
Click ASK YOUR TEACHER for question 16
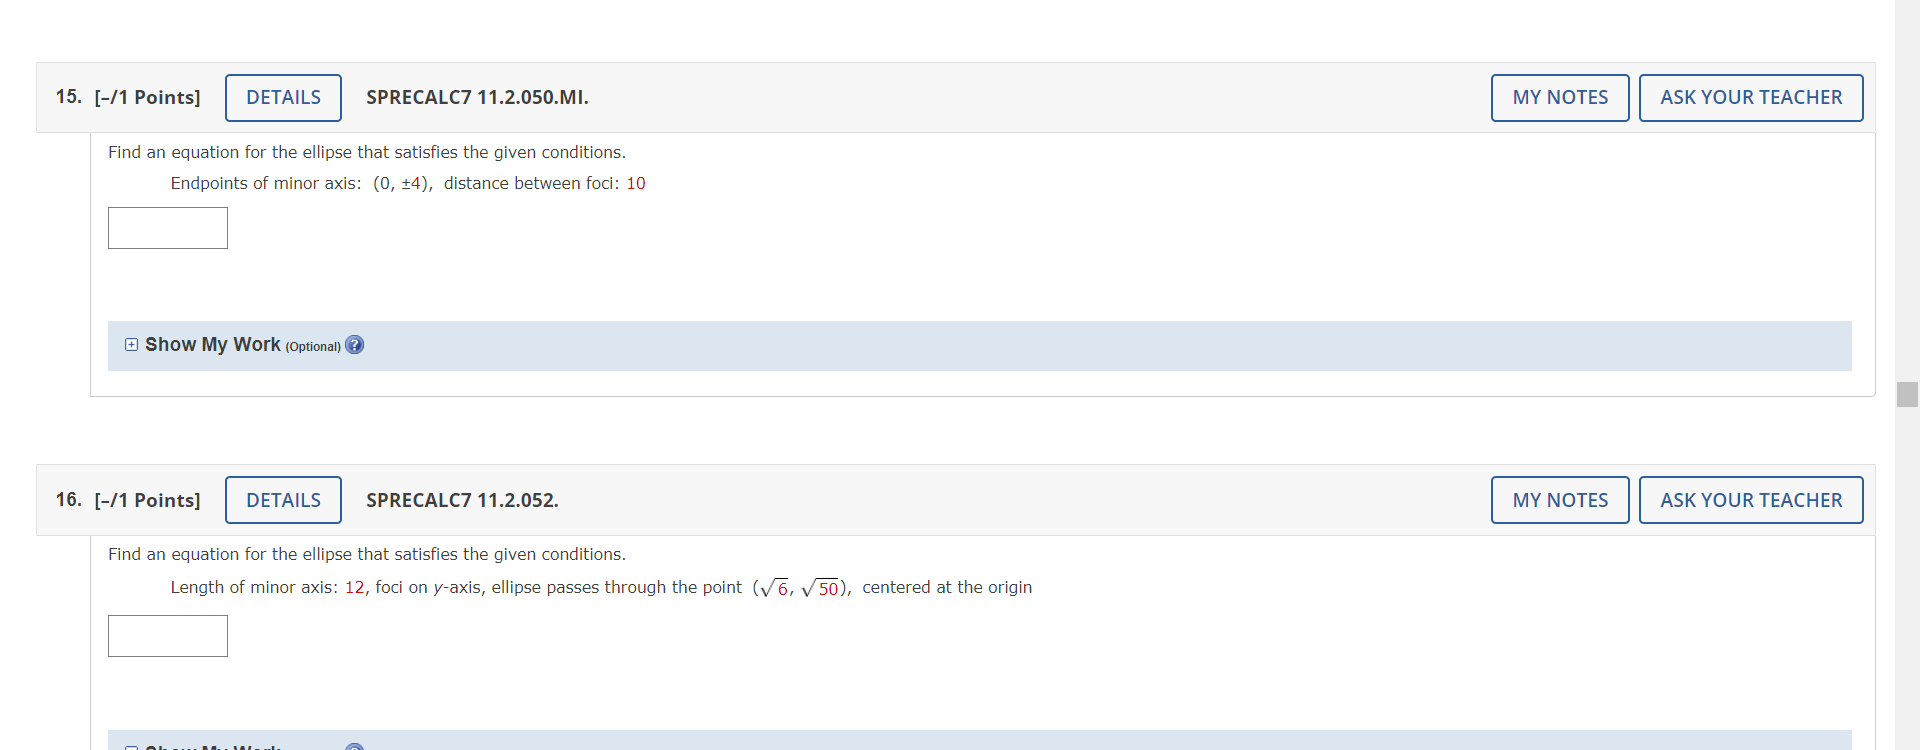click(x=1751, y=500)
